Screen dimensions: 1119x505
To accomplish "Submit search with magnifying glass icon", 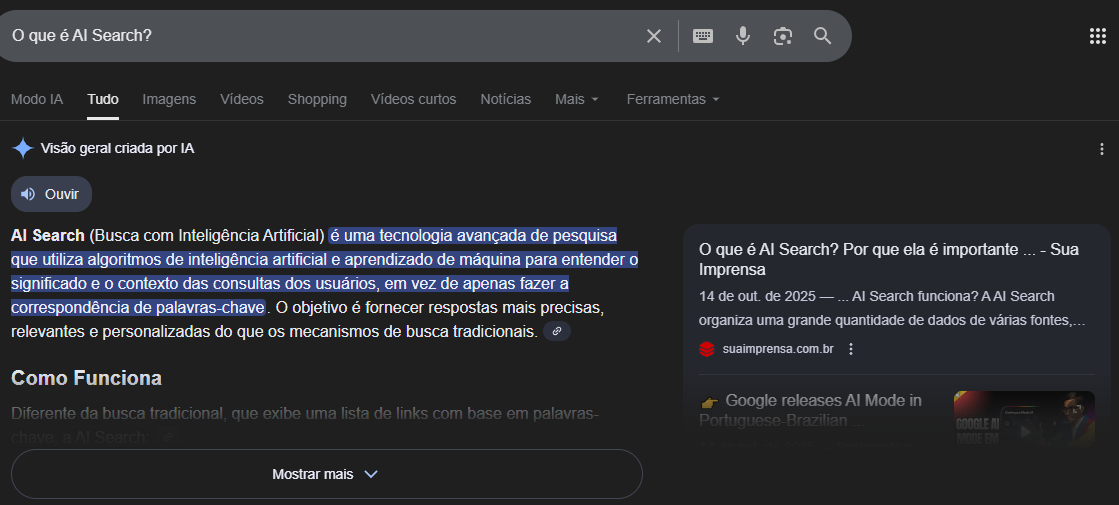I will (x=823, y=36).
